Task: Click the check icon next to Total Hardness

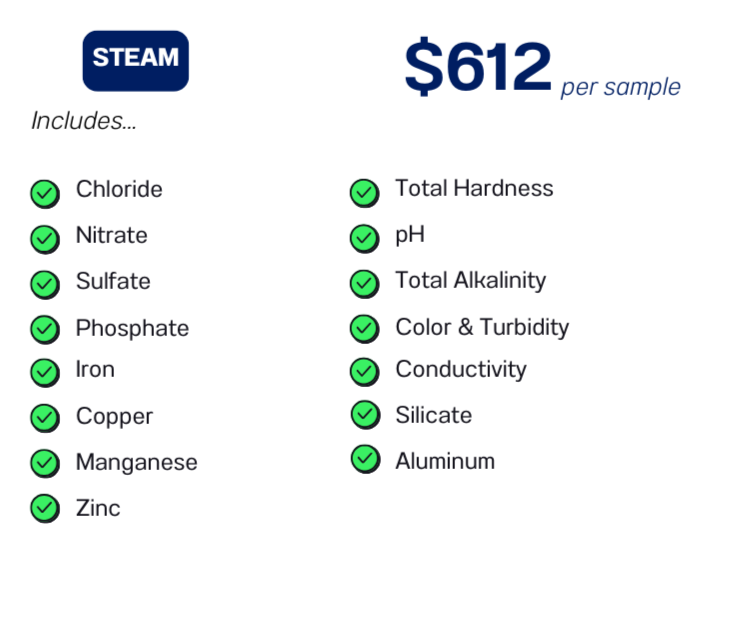Action: [x=365, y=193]
